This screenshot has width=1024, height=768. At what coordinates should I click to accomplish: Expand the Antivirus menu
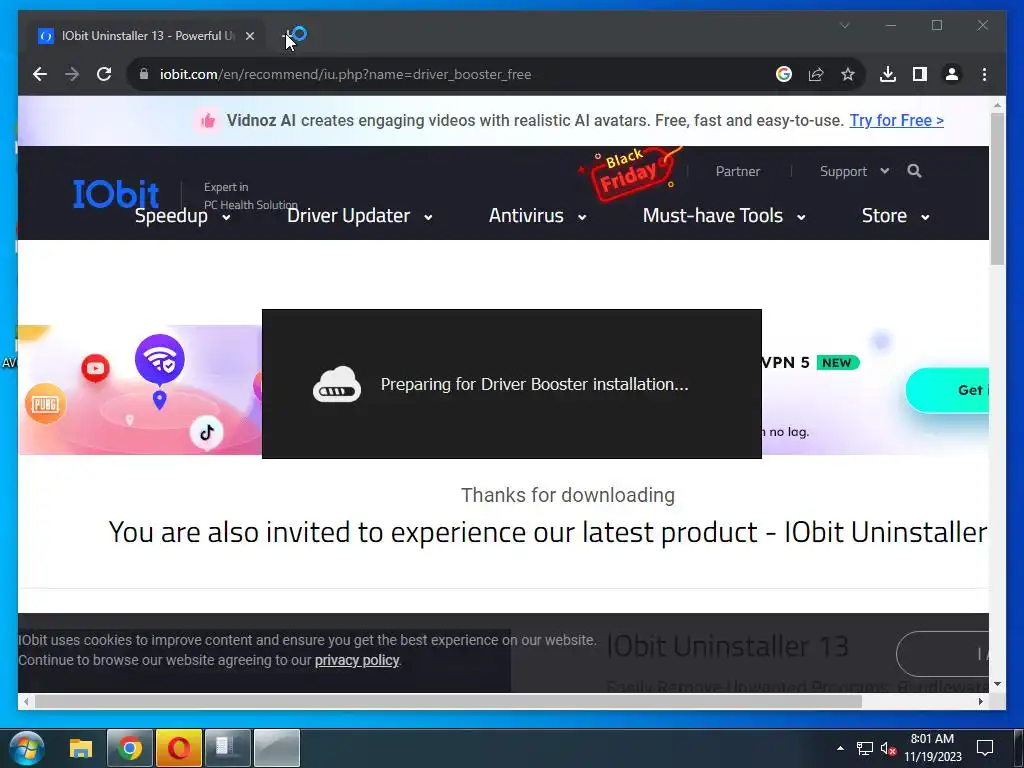(x=537, y=216)
